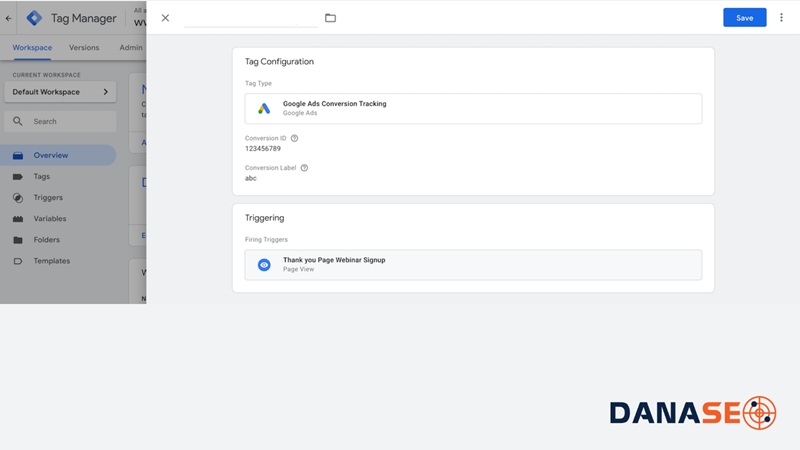Viewport: 800px width, 450px height.
Task: Open the three-dot more options menu
Action: pyautogui.click(x=781, y=18)
